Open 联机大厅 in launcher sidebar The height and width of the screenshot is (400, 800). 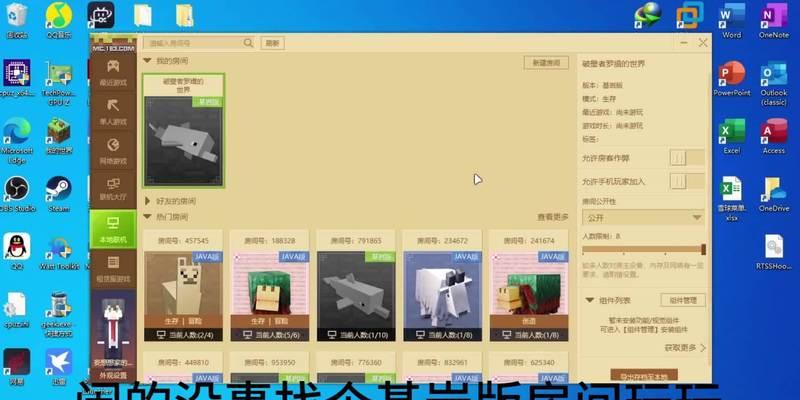(x=113, y=189)
